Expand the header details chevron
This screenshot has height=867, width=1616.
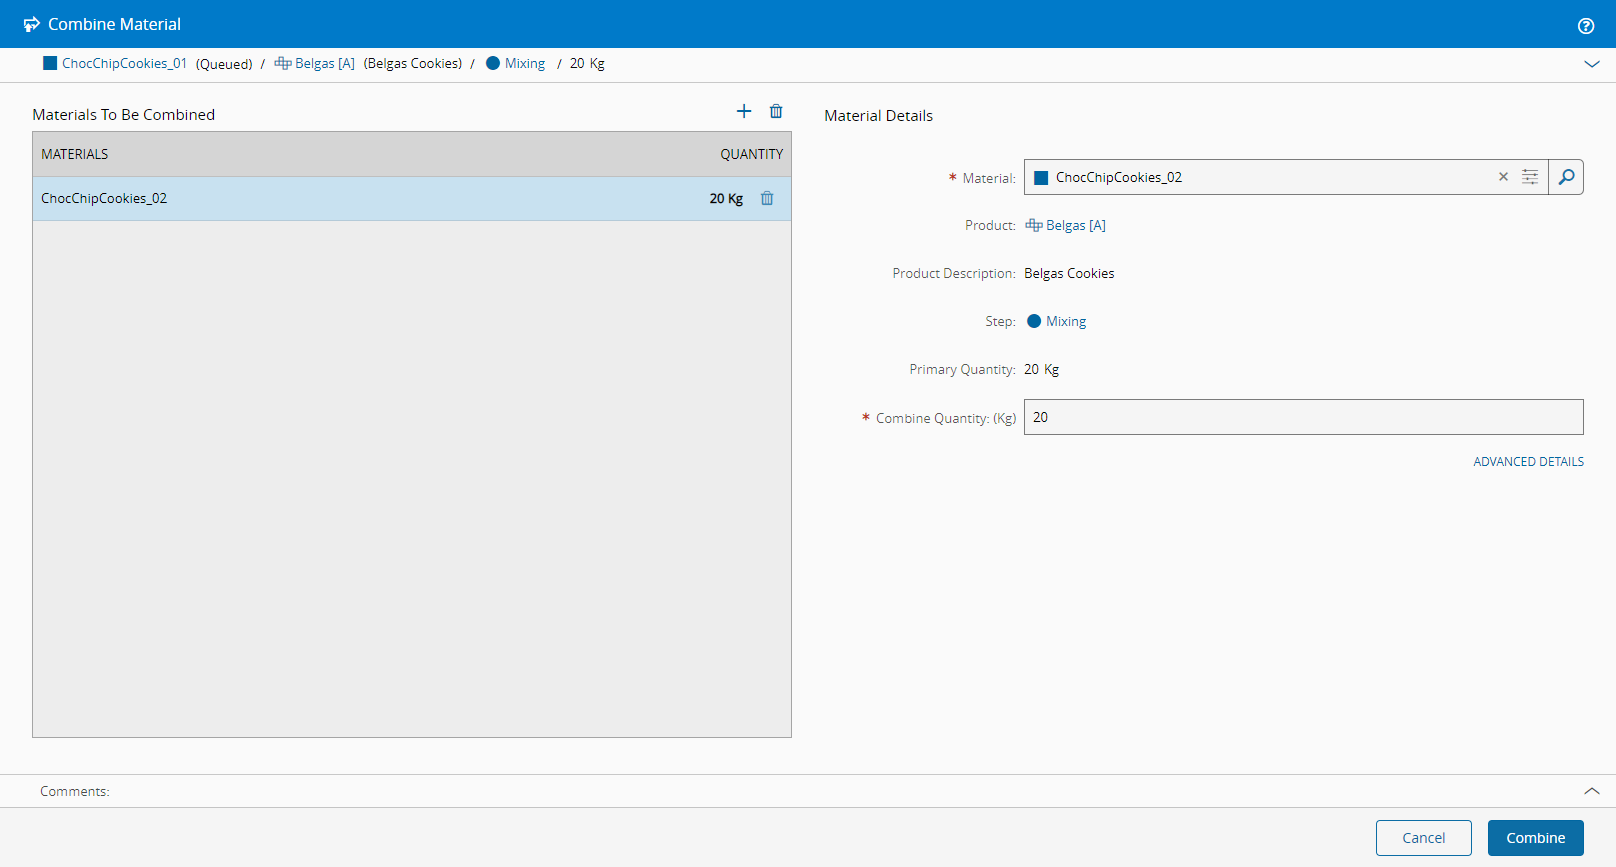(x=1592, y=64)
